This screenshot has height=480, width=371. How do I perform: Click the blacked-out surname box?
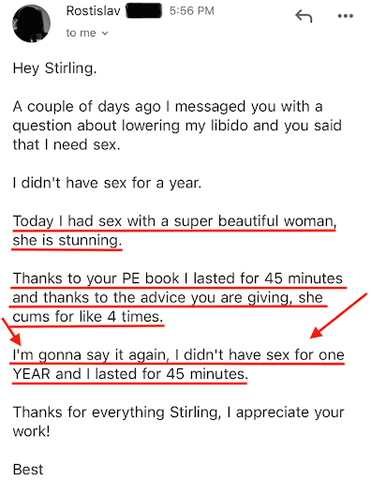click(143, 11)
